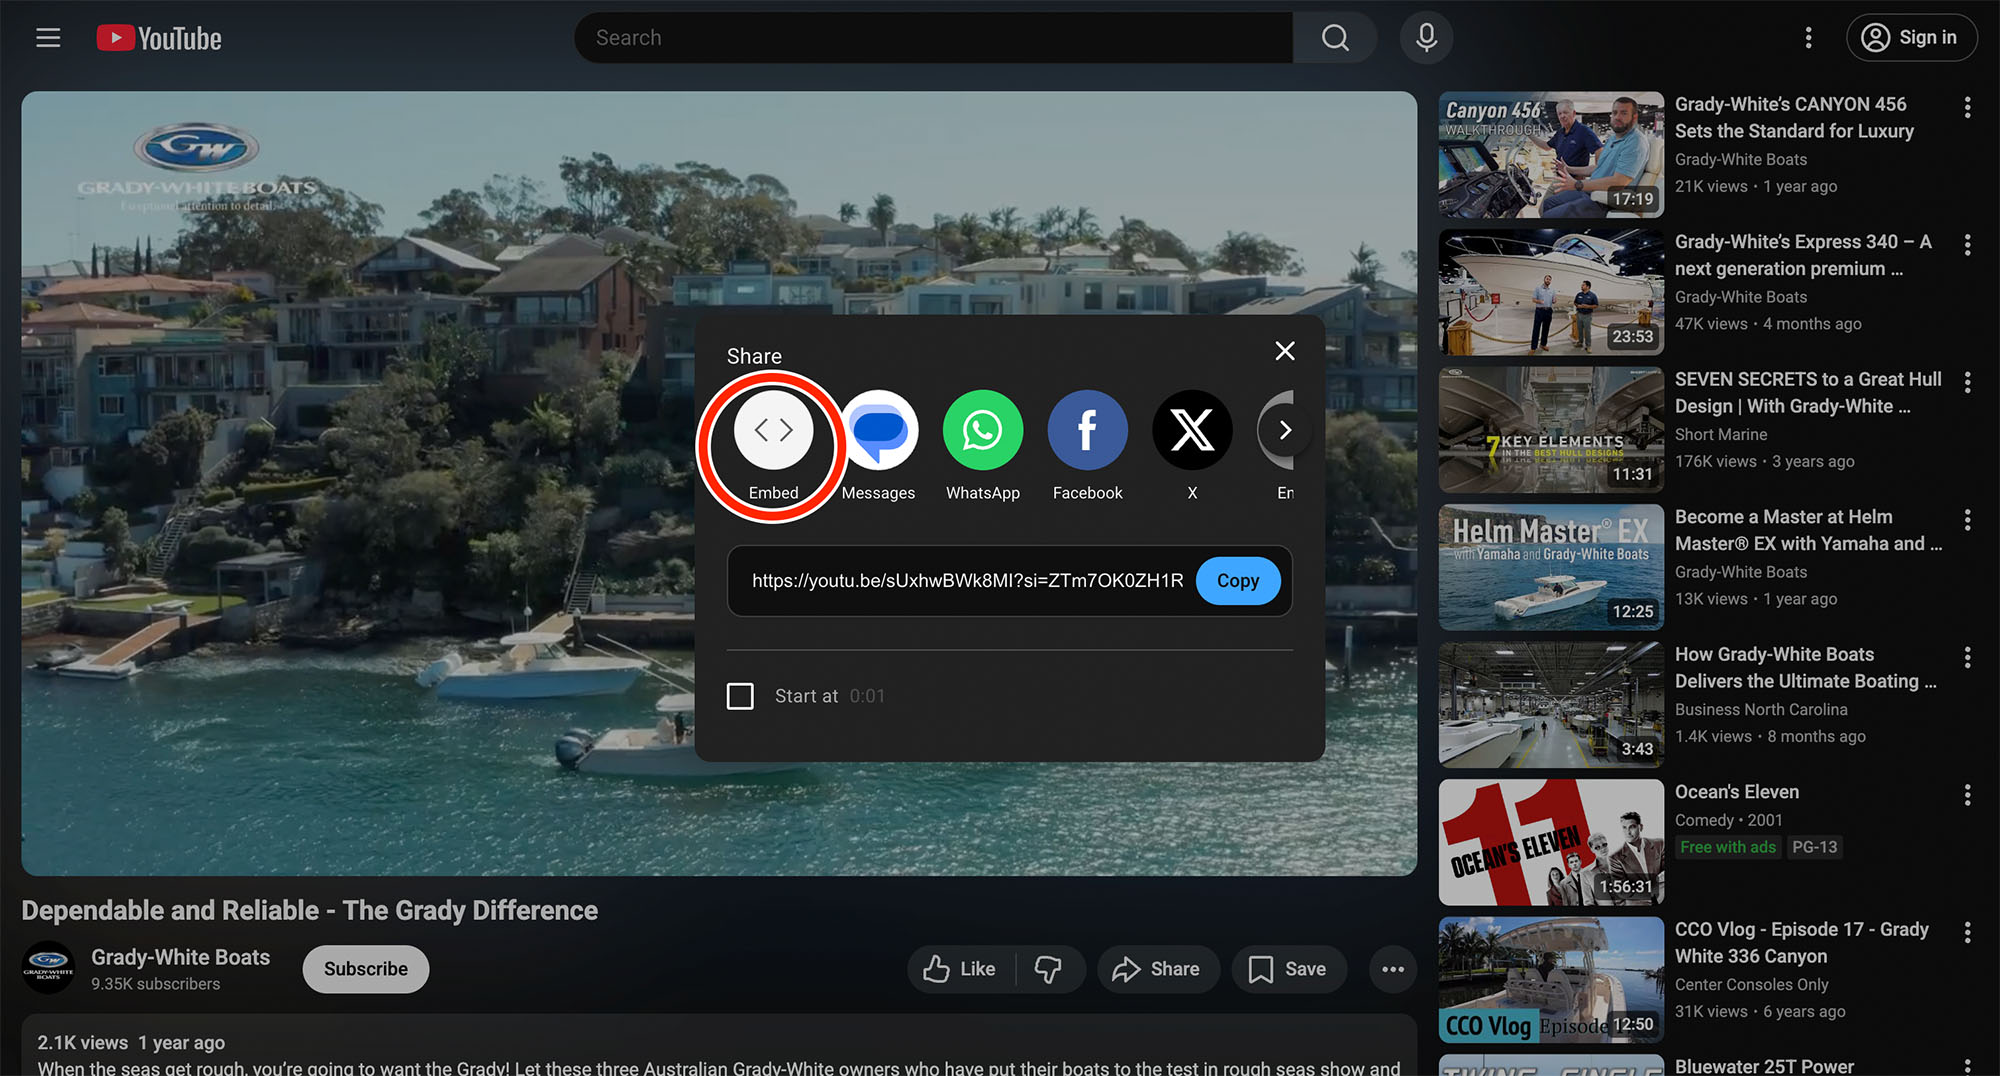Close the Share dialog
The height and width of the screenshot is (1076, 2000).
1285,351
